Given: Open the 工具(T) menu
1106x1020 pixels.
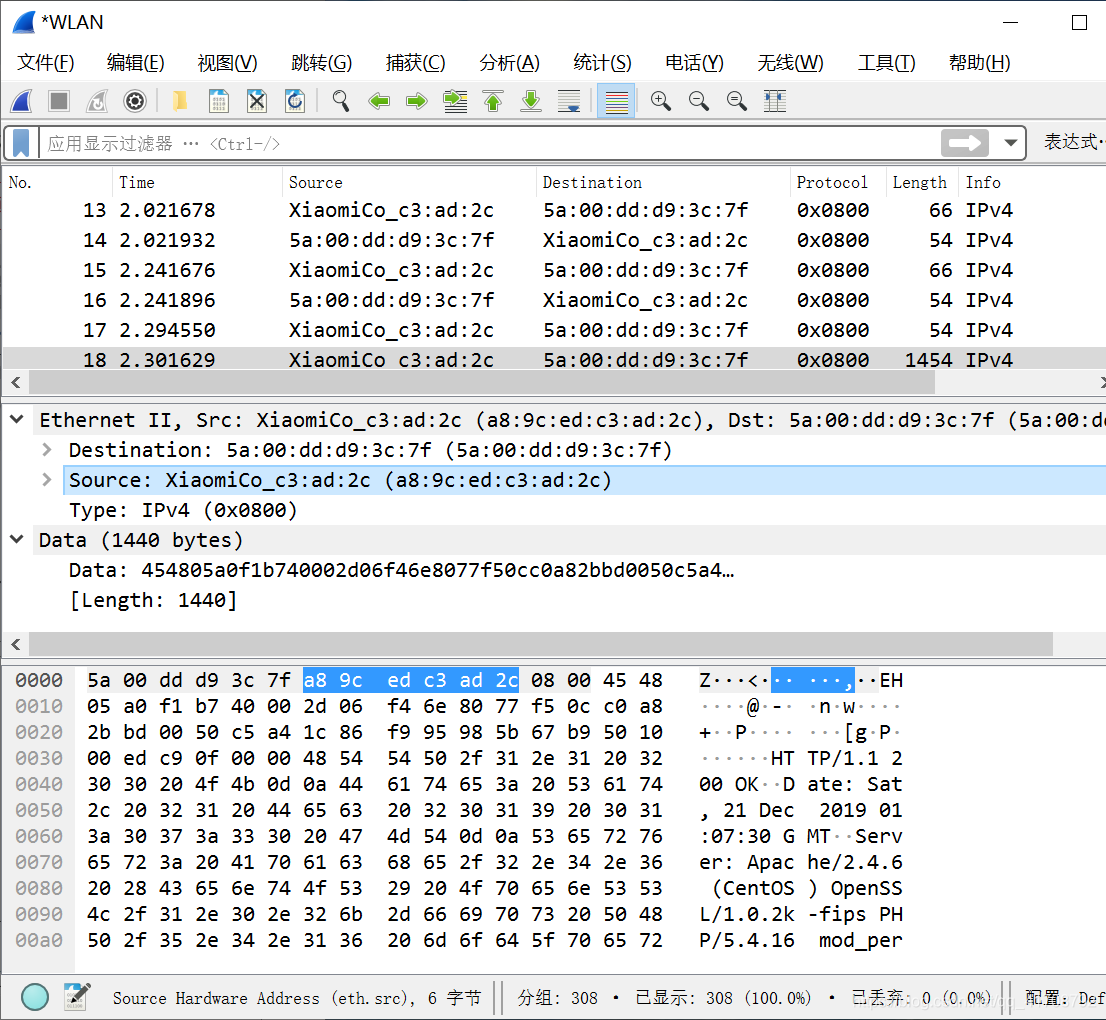Looking at the screenshot, I should 886,63.
